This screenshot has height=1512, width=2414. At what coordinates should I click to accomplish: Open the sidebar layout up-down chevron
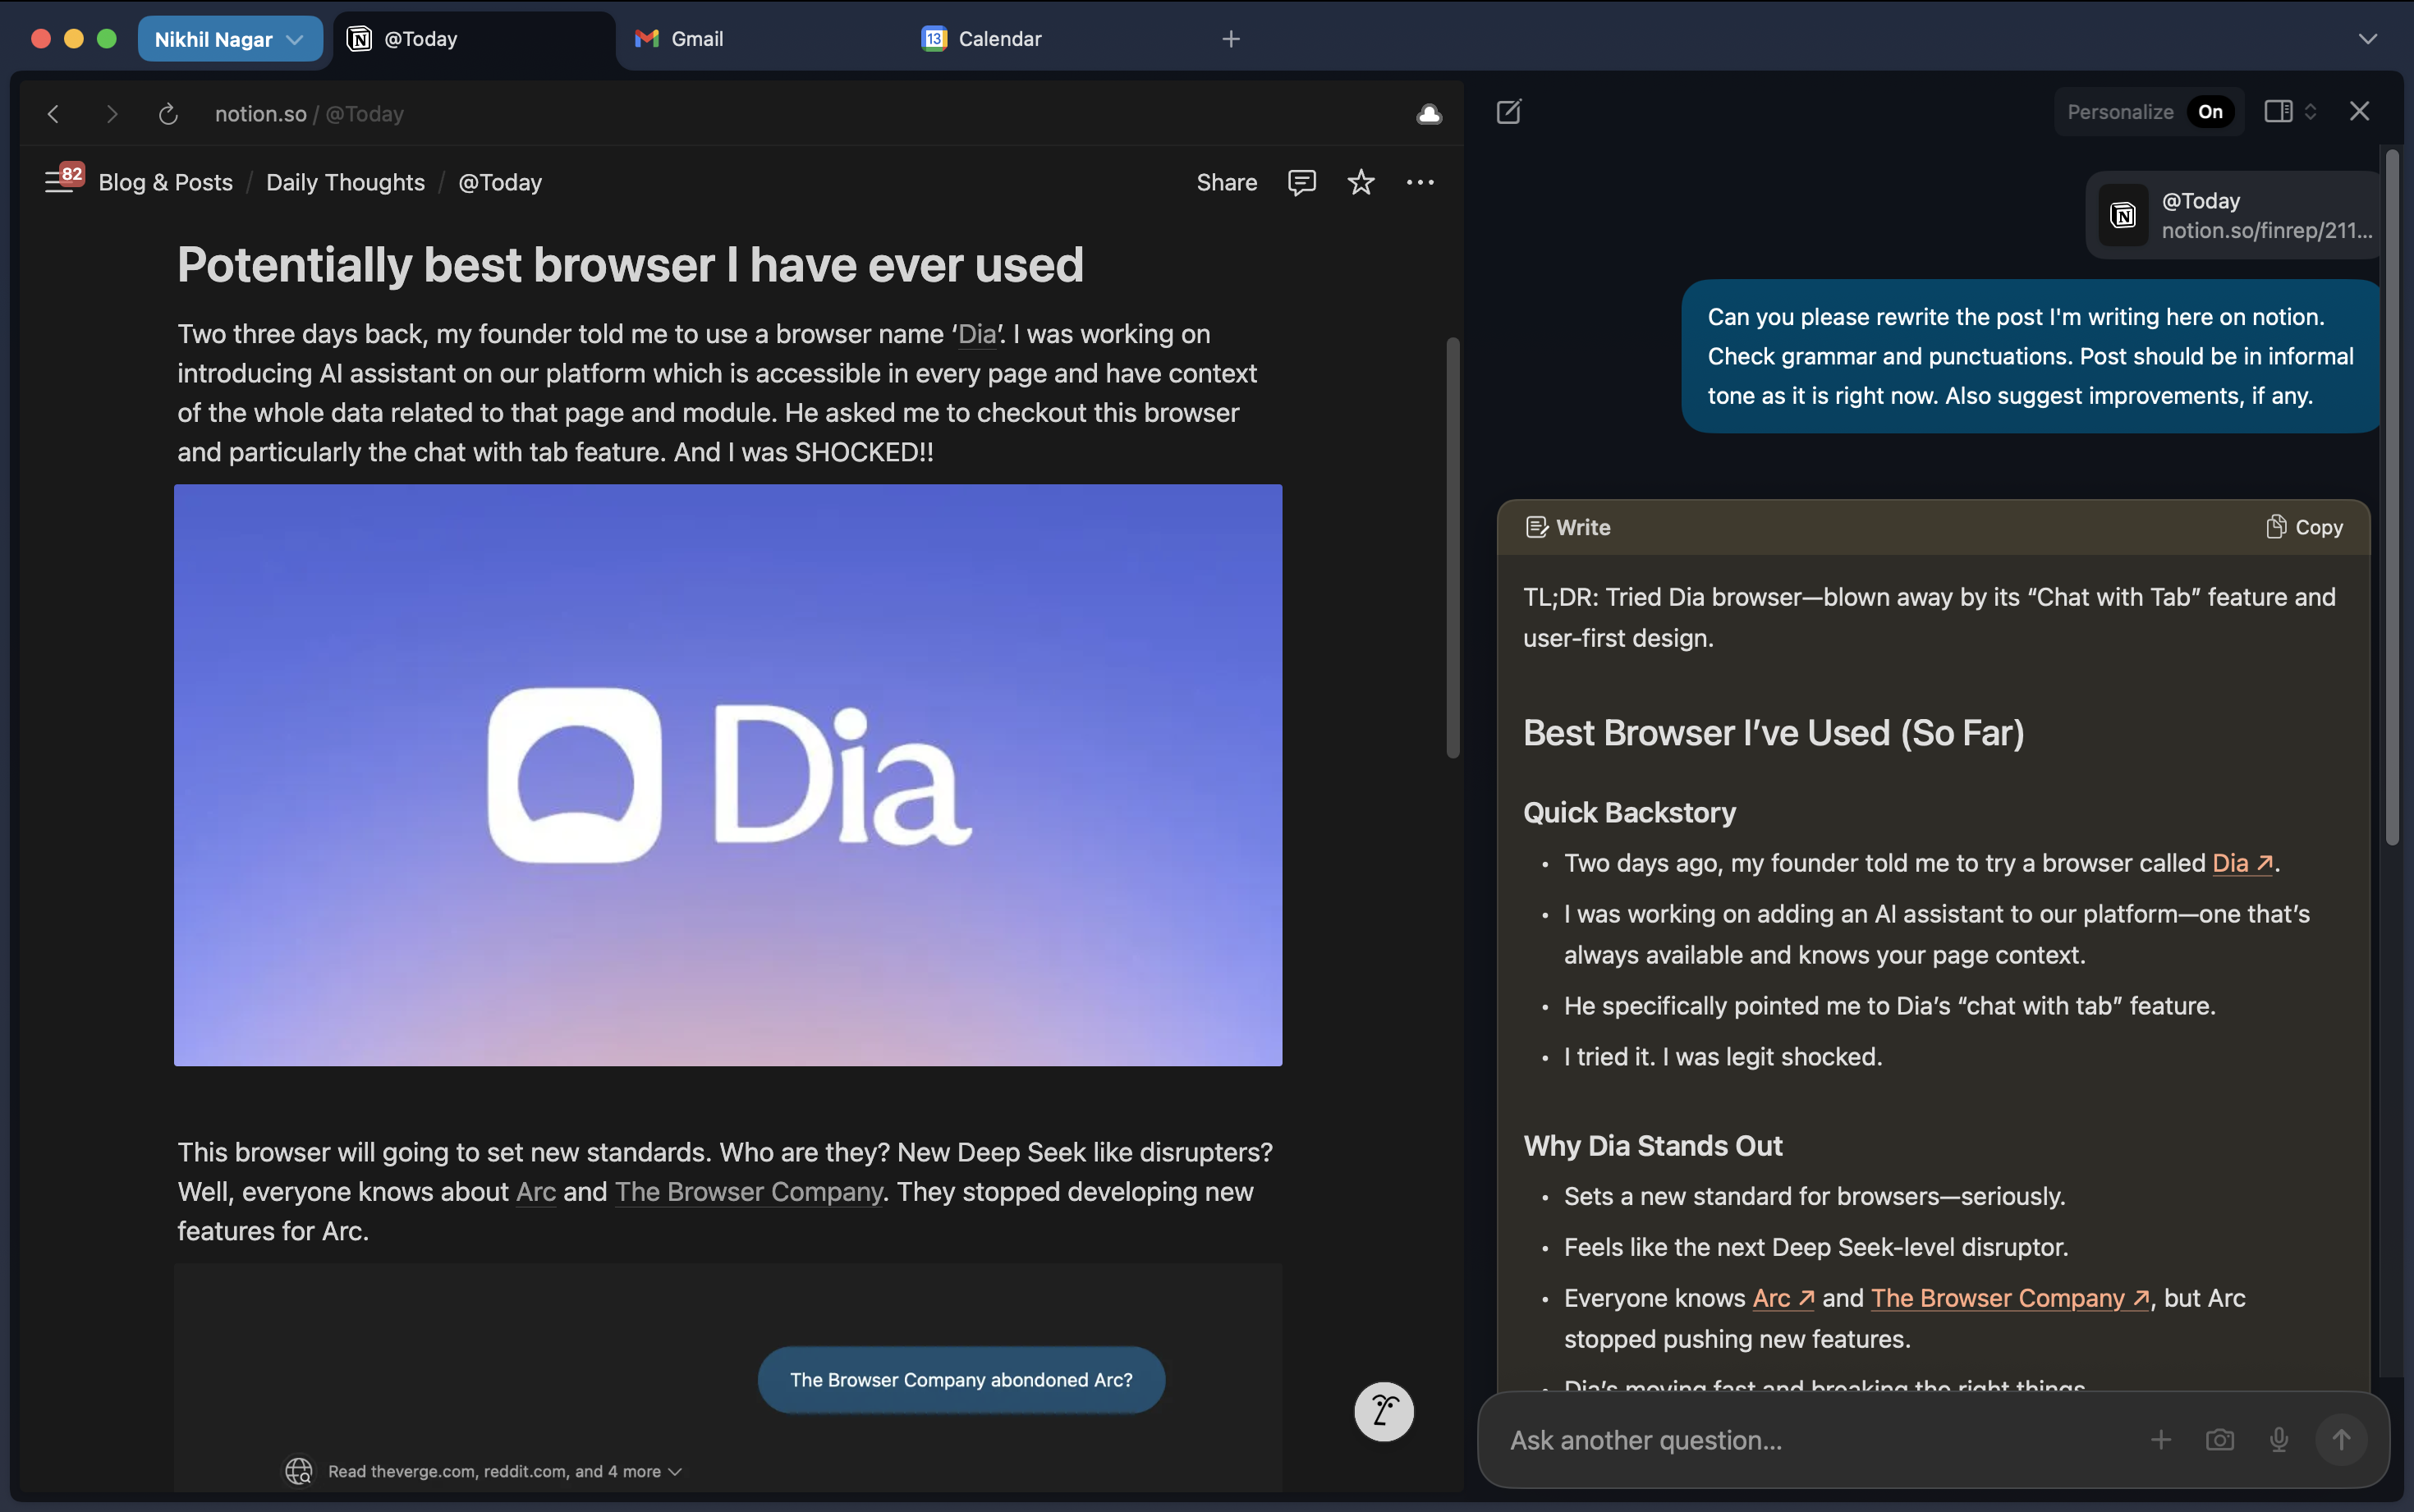(x=2310, y=111)
